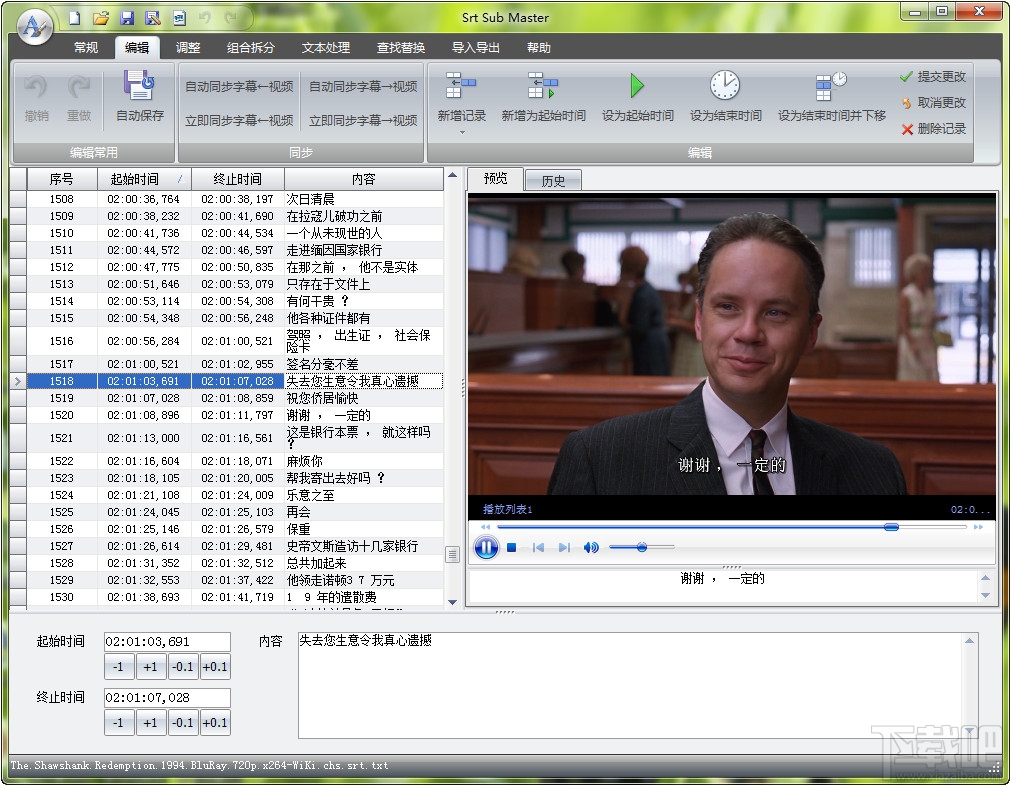Decrease 起始时间 by 0.1 second
This screenshot has width=1011, height=786.
[x=183, y=667]
